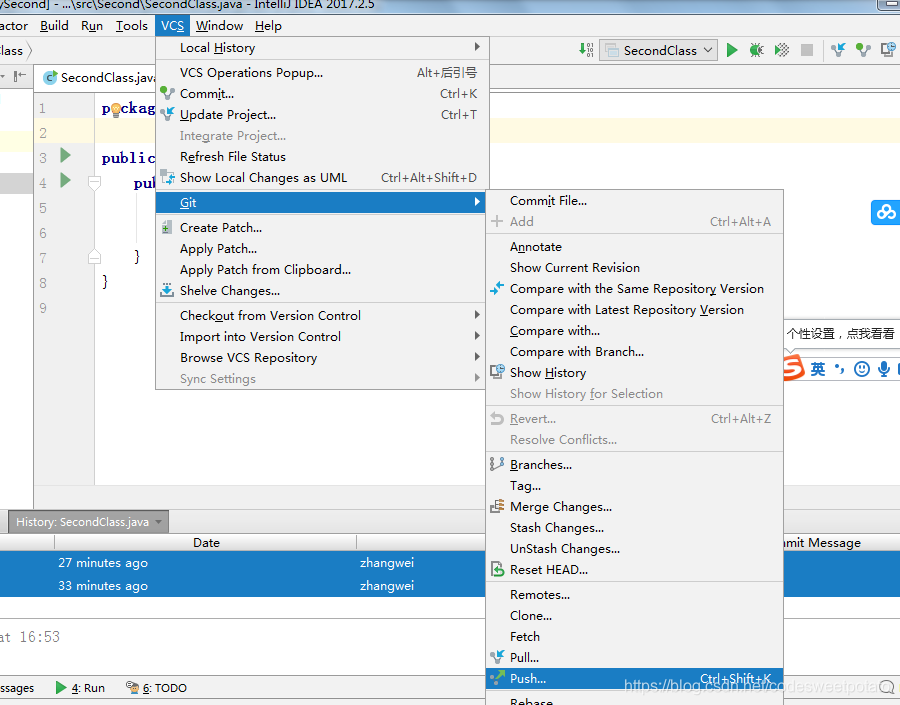Choose Commit... in VCS menu

pos(322,94)
